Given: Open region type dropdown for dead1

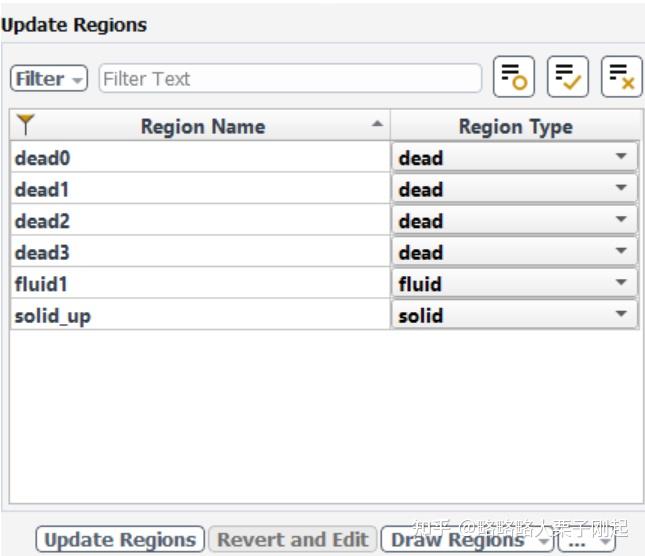Looking at the screenshot, I should pyautogui.click(x=515, y=189).
